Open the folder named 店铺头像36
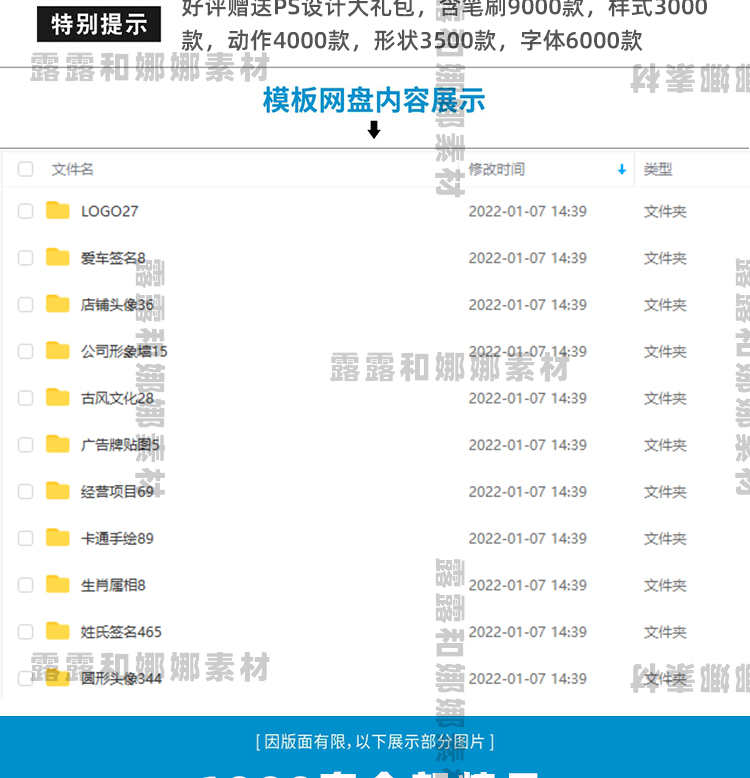The width and height of the screenshot is (750, 778). [117, 305]
